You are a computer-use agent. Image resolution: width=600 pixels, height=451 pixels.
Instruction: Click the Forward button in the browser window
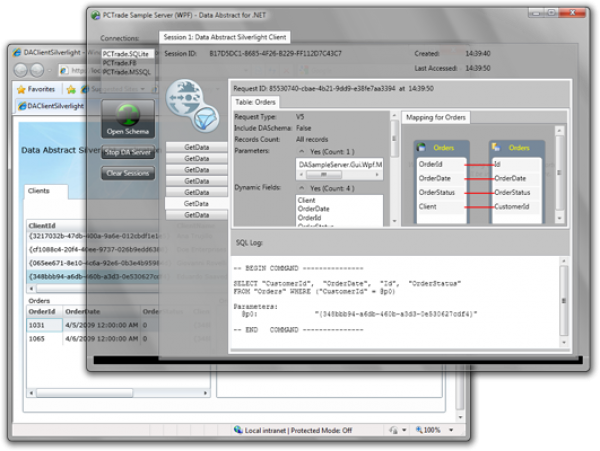click(37, 70)
